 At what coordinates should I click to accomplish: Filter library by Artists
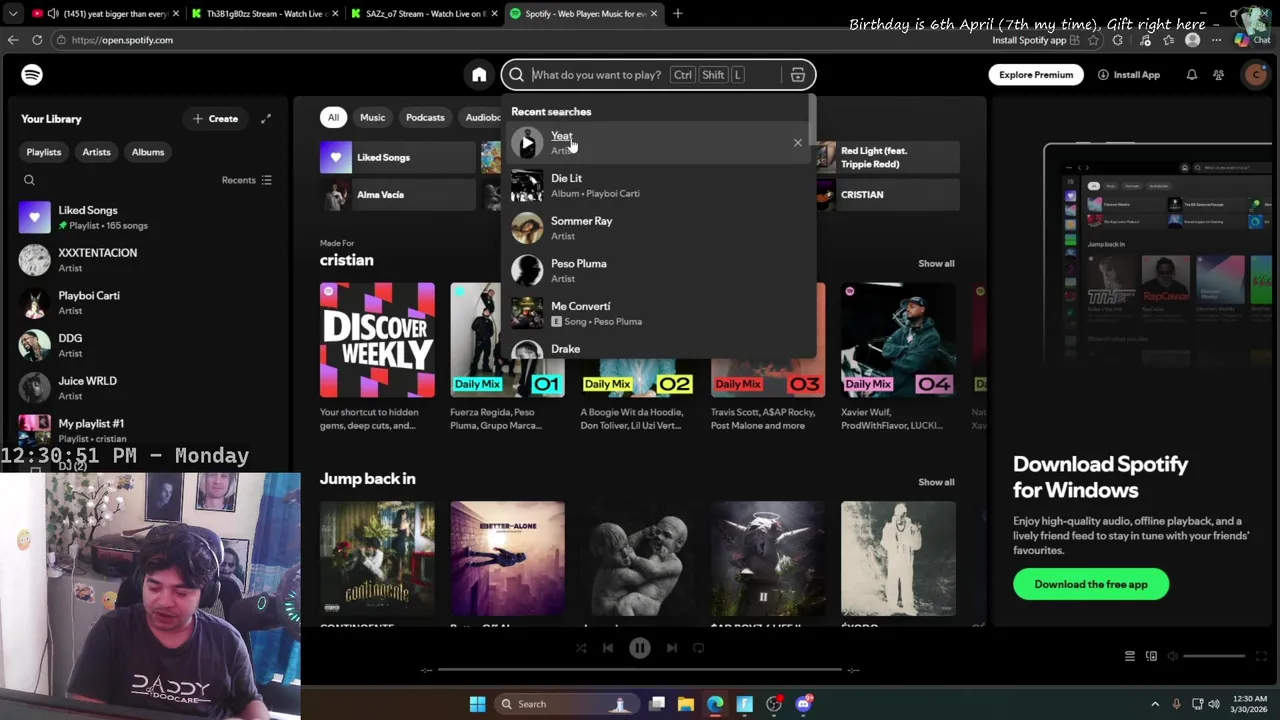96,152
